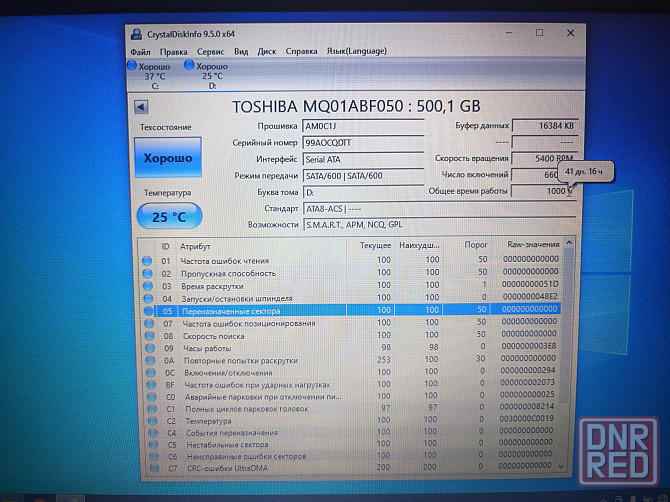The height and width of the screenshot is (502, 670).
Task: Select row Часы работы
Action: point(351,347)
